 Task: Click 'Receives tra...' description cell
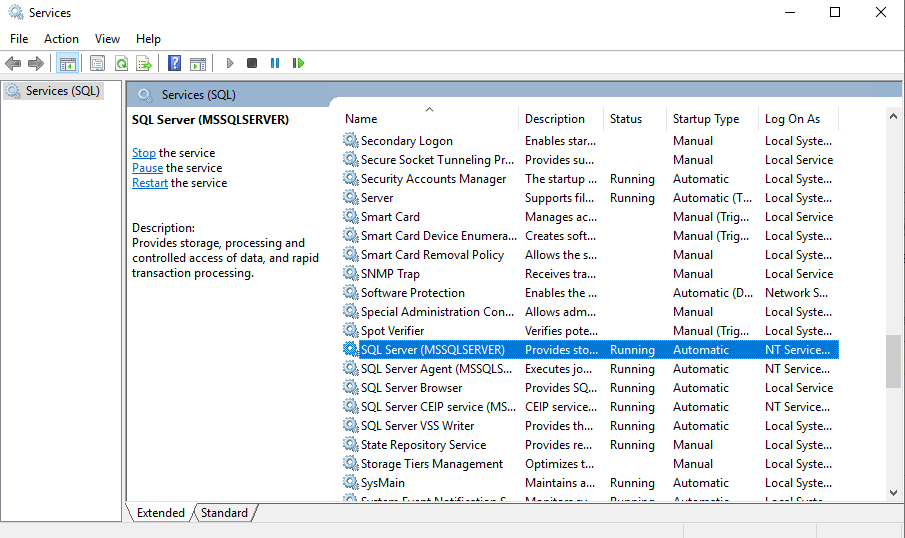click(x=560, y=274)
